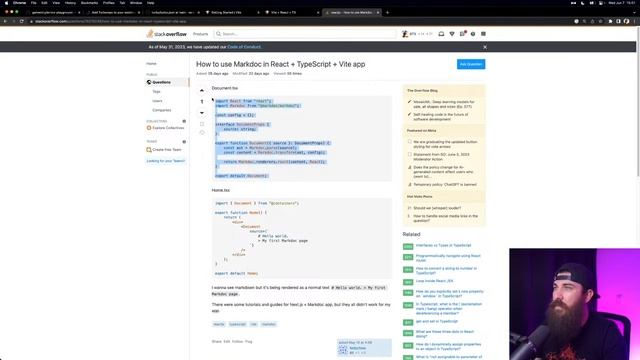Dismiss the Code of Conduct banner
Viewport: 640px width, 360px height.
click(x=485, y=47)
